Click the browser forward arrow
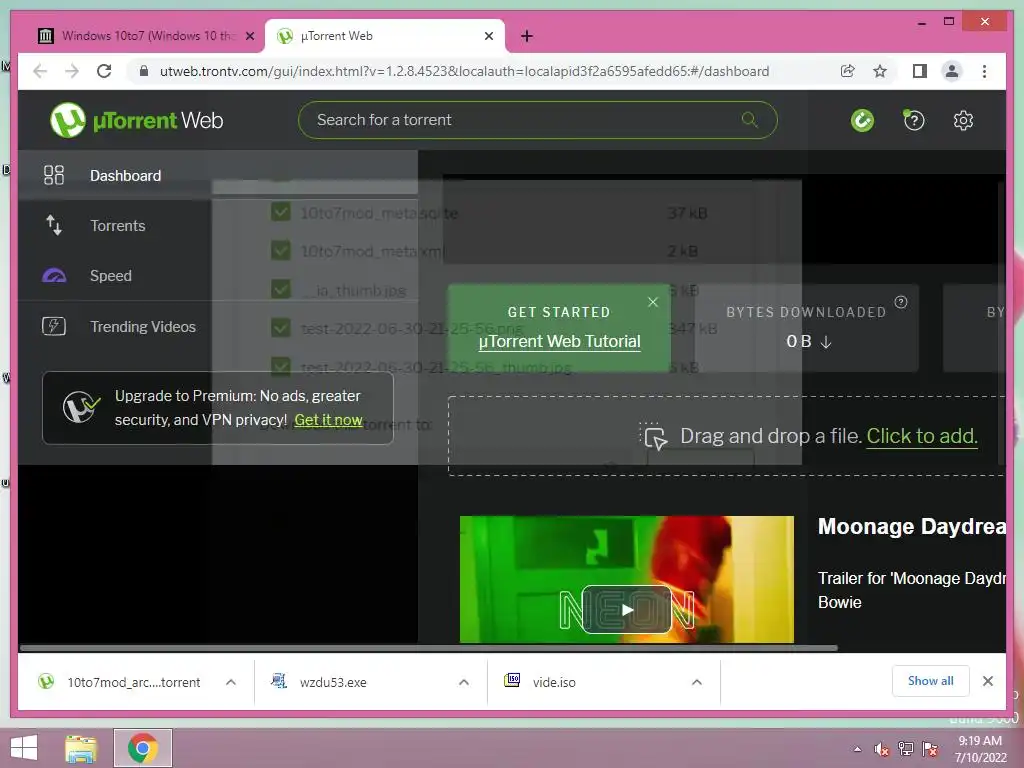Image resolution: width=1024 pixels, height=768 pixels. (x=72, y=71)
